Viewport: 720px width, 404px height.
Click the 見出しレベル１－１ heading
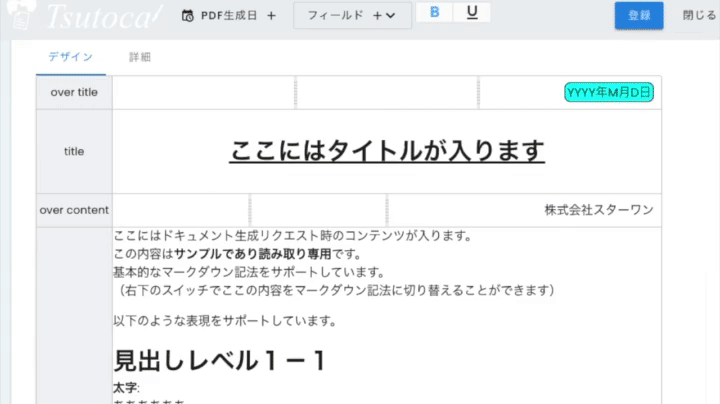[x=220, y=361]
